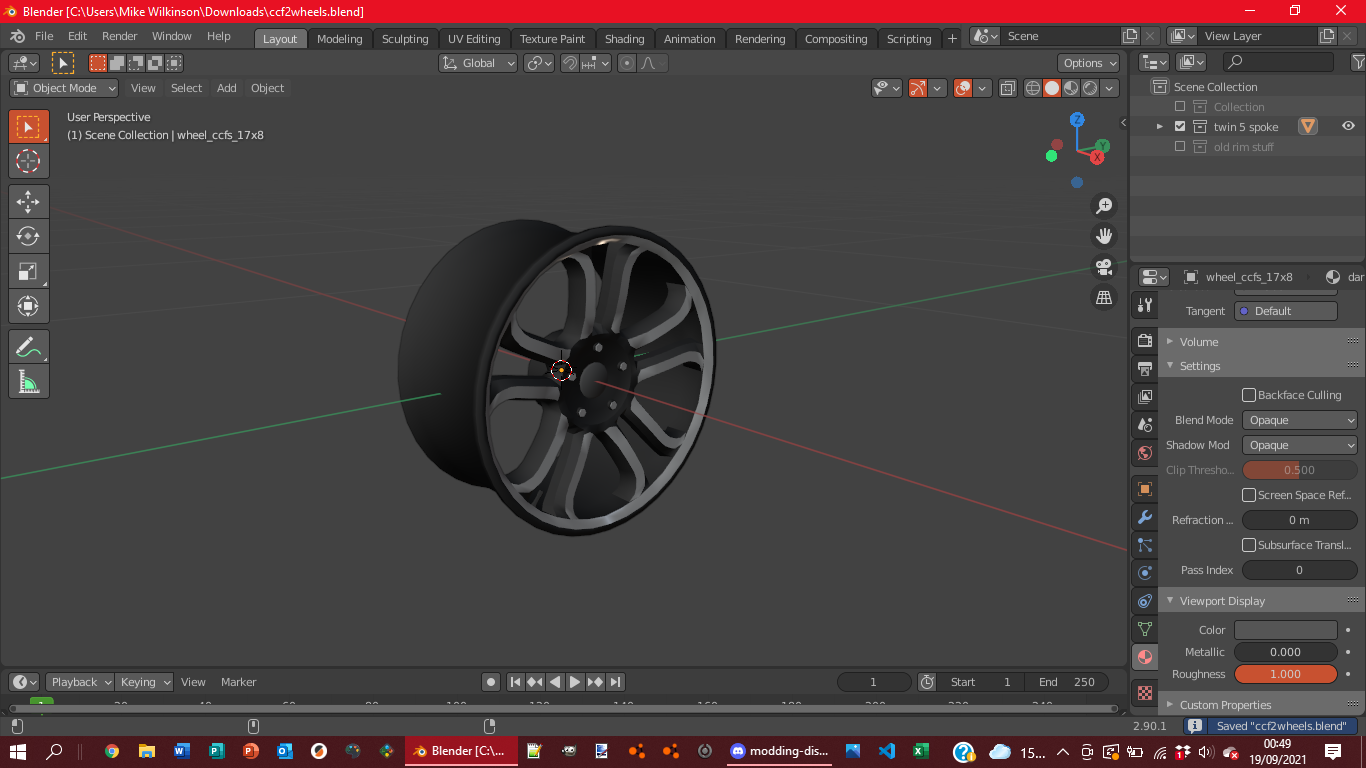1366x768 pixels.
Task: Open the Render menu
Action: click(x=119, y=36)
